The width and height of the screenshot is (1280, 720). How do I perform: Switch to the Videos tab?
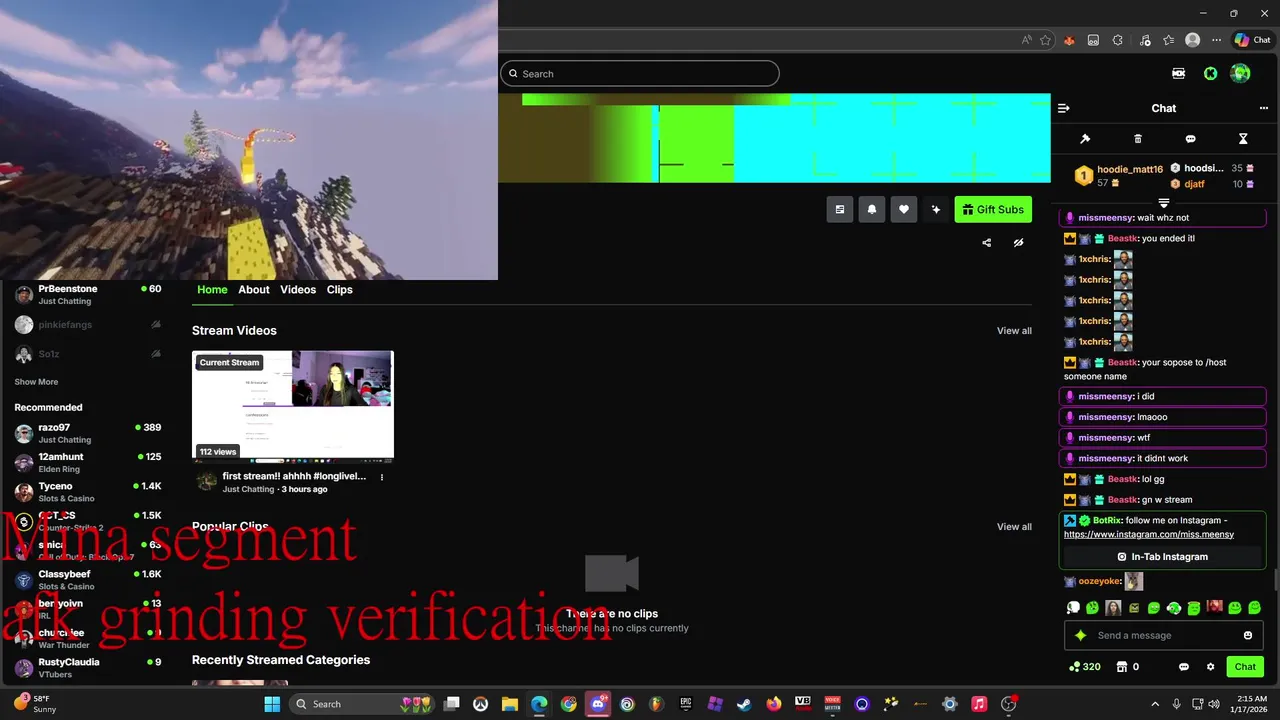(298, 289)
